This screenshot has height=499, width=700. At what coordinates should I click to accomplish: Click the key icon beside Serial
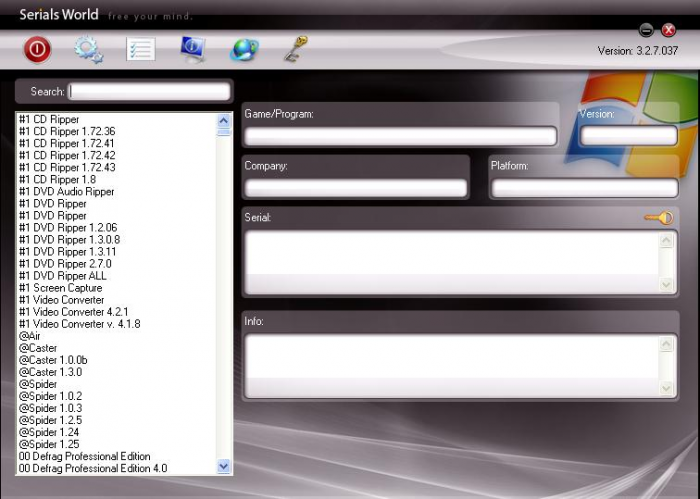[658, 218]
